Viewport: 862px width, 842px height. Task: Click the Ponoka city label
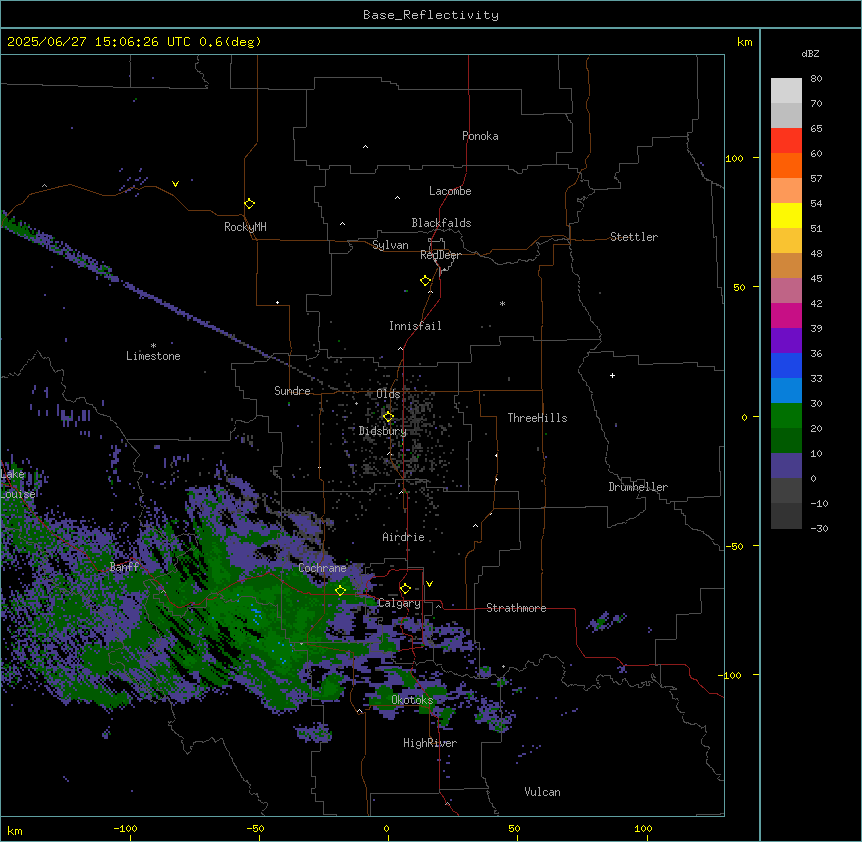pyautogui.click(x=480, y=136)
